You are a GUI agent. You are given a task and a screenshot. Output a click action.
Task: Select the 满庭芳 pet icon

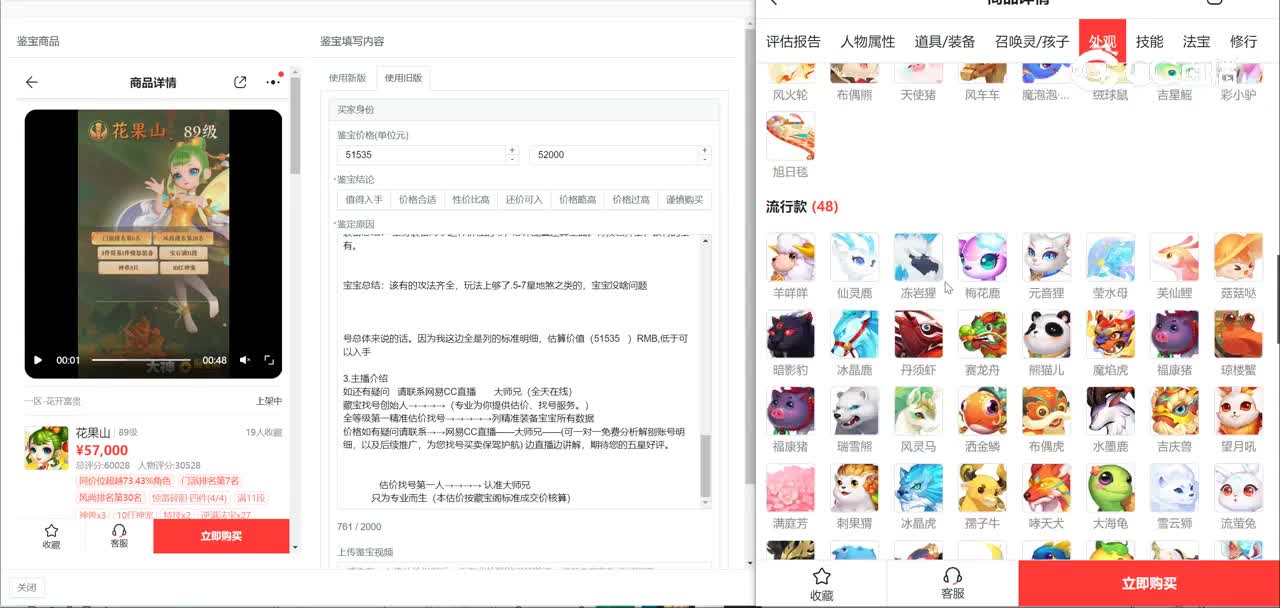[x=791, y=488]
